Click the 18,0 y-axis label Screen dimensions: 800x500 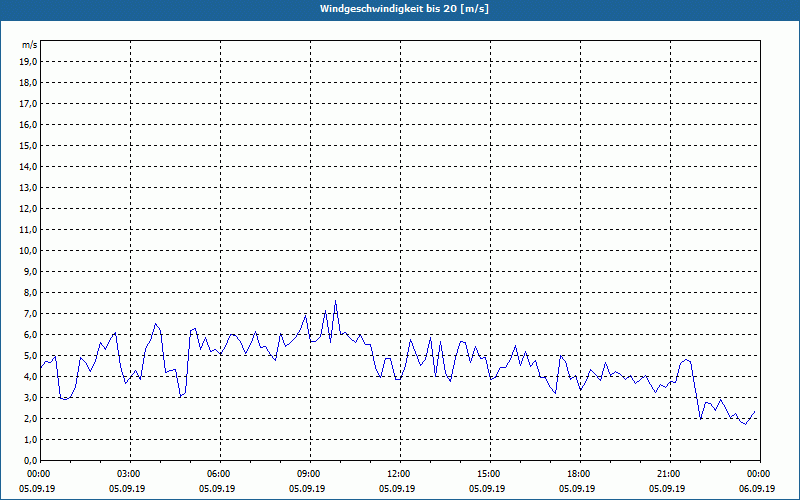coord(28,83)
